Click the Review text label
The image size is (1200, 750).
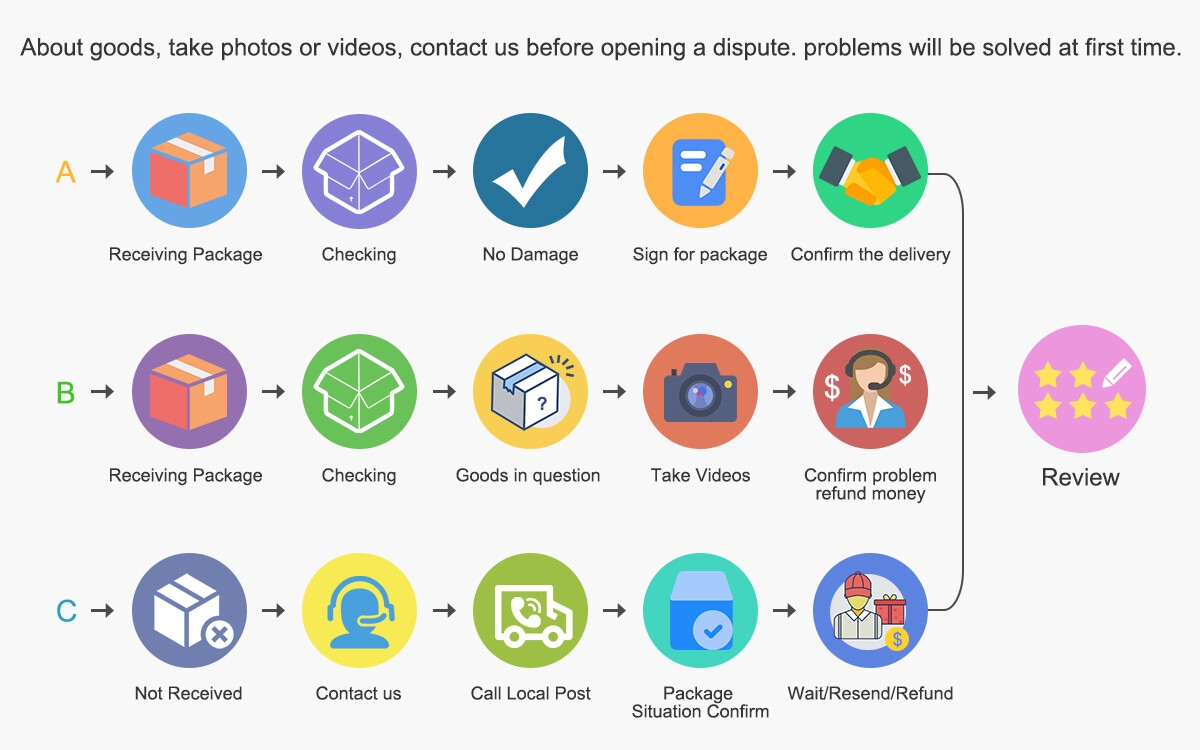click(1081, 477)
